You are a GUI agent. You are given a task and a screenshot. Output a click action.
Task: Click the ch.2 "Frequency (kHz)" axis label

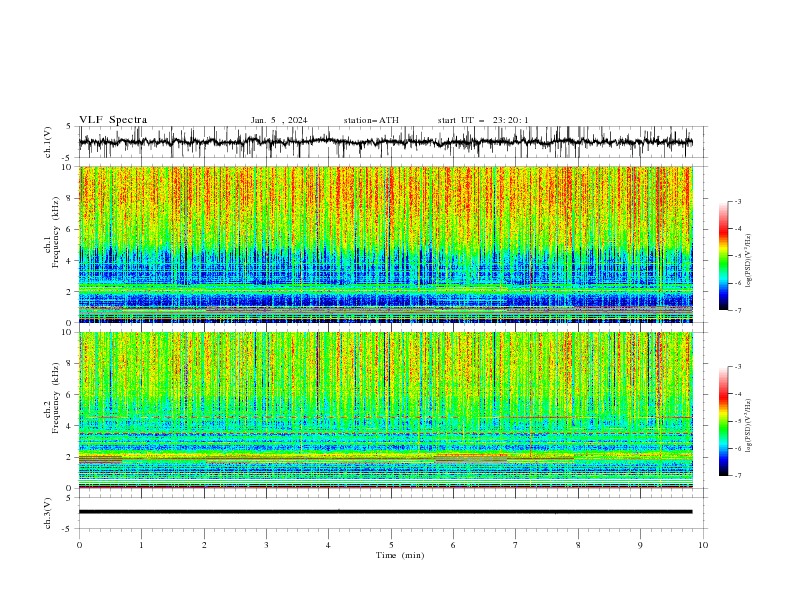[55, 398]
